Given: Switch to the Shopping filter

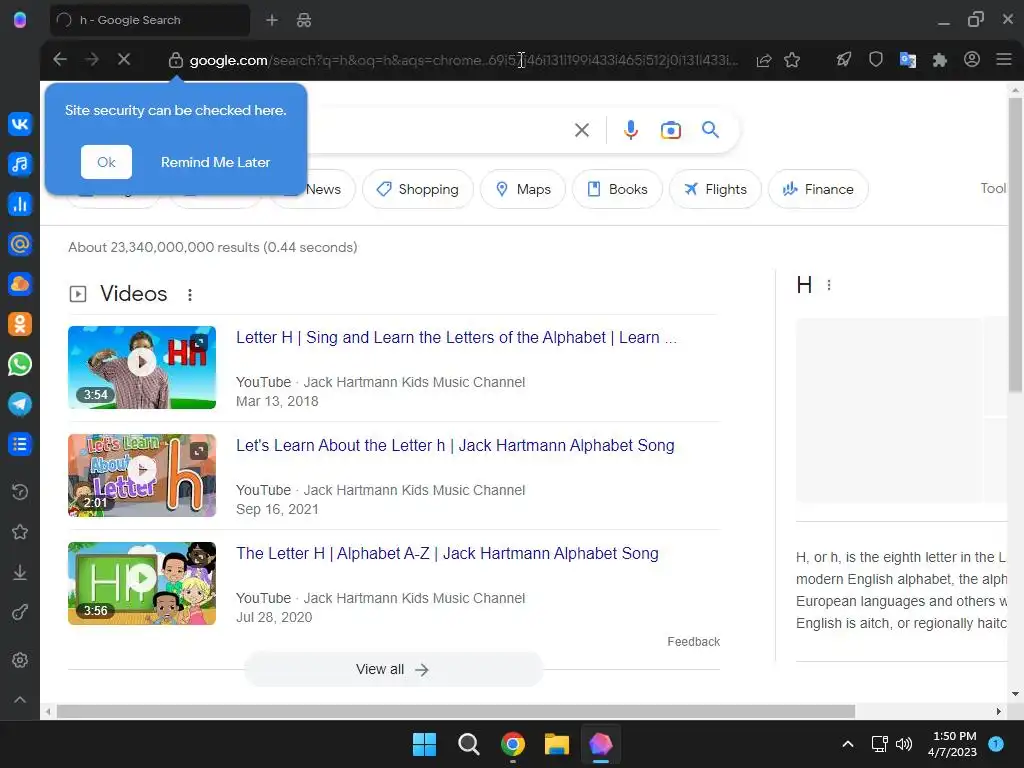Looking at the screenshot, I should [418, 189].
